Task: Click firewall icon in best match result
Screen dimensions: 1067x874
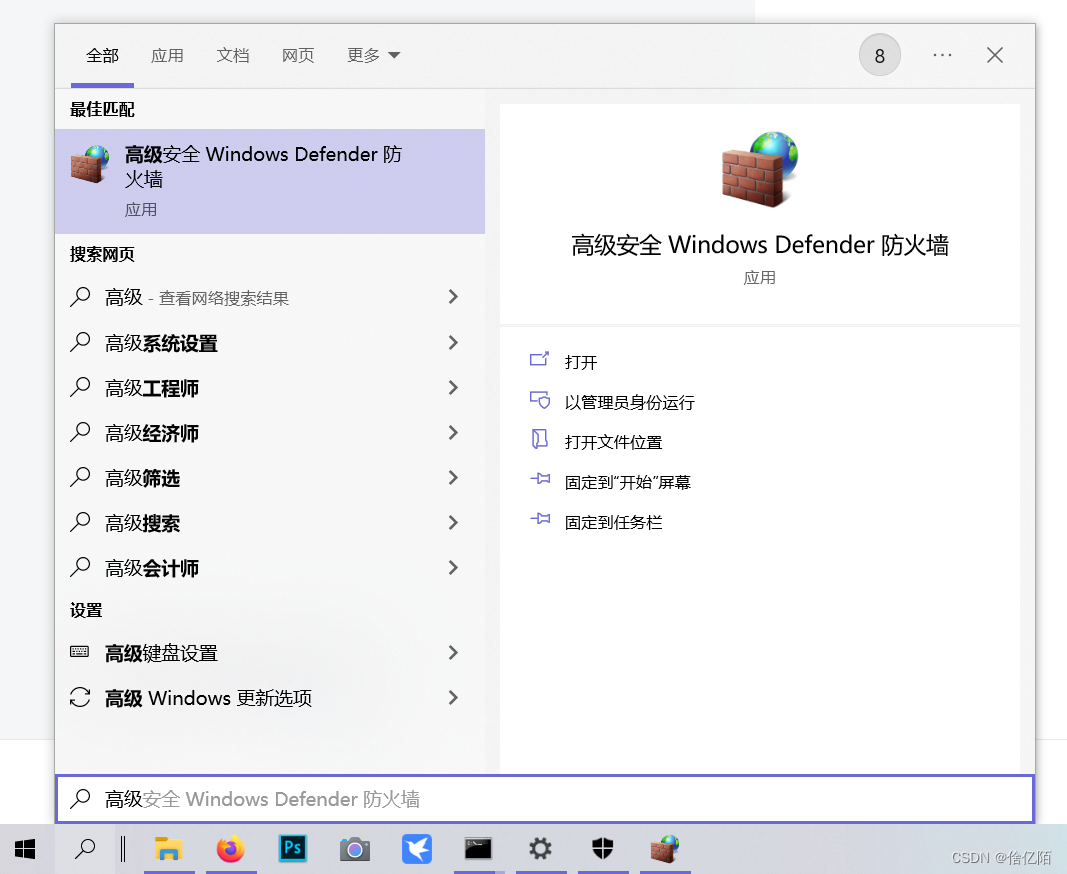Action: click(x=90, y=163)
